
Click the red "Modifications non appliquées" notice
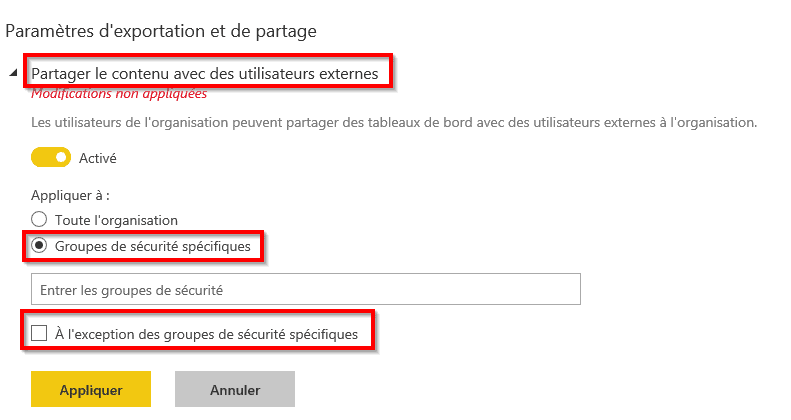(119, 95)
